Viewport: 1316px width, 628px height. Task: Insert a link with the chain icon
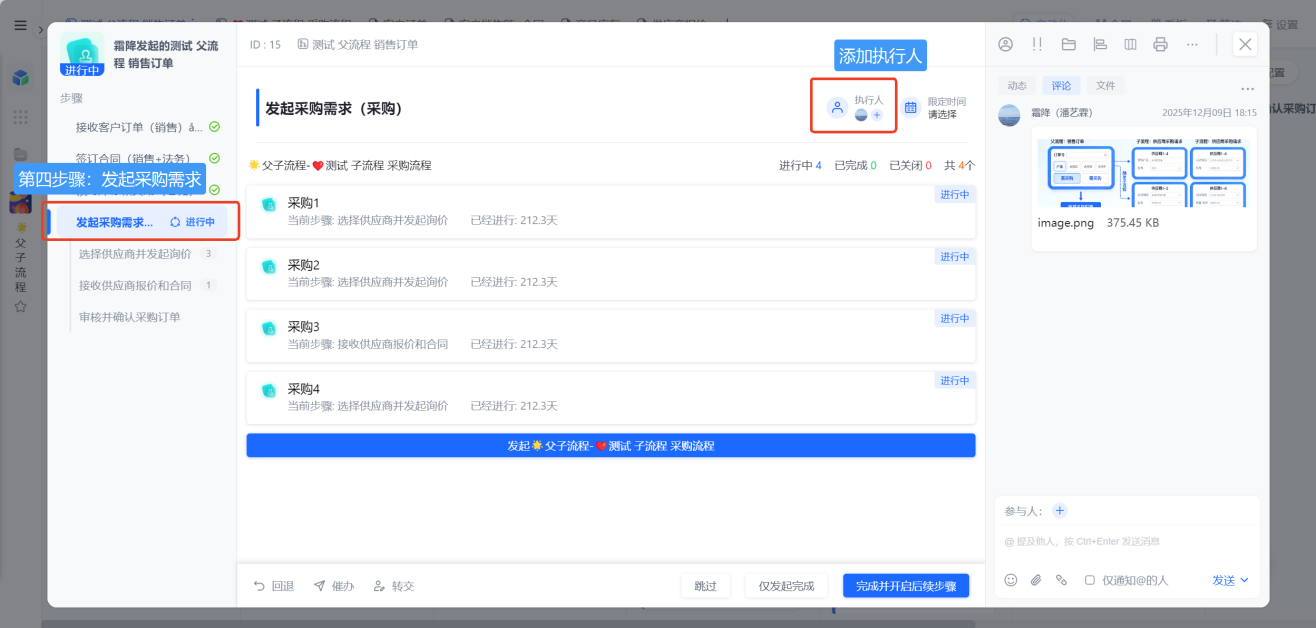coord(1061,580)
